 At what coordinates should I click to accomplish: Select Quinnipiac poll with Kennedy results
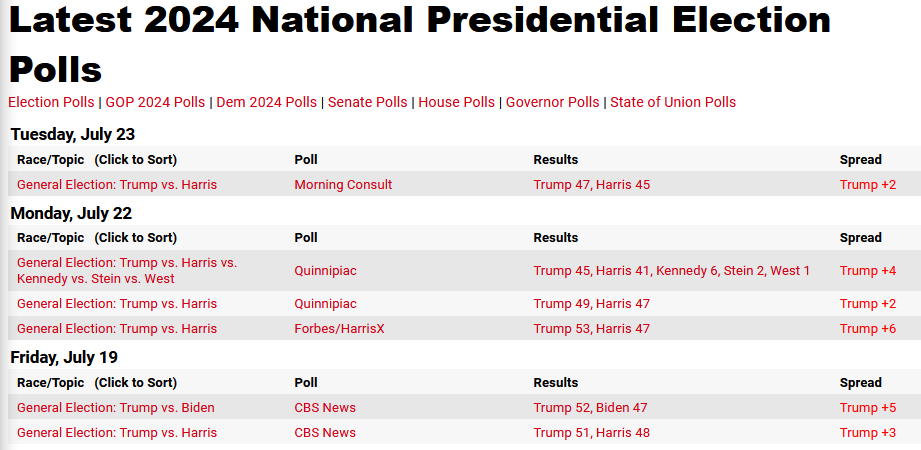tap(325, 271)
